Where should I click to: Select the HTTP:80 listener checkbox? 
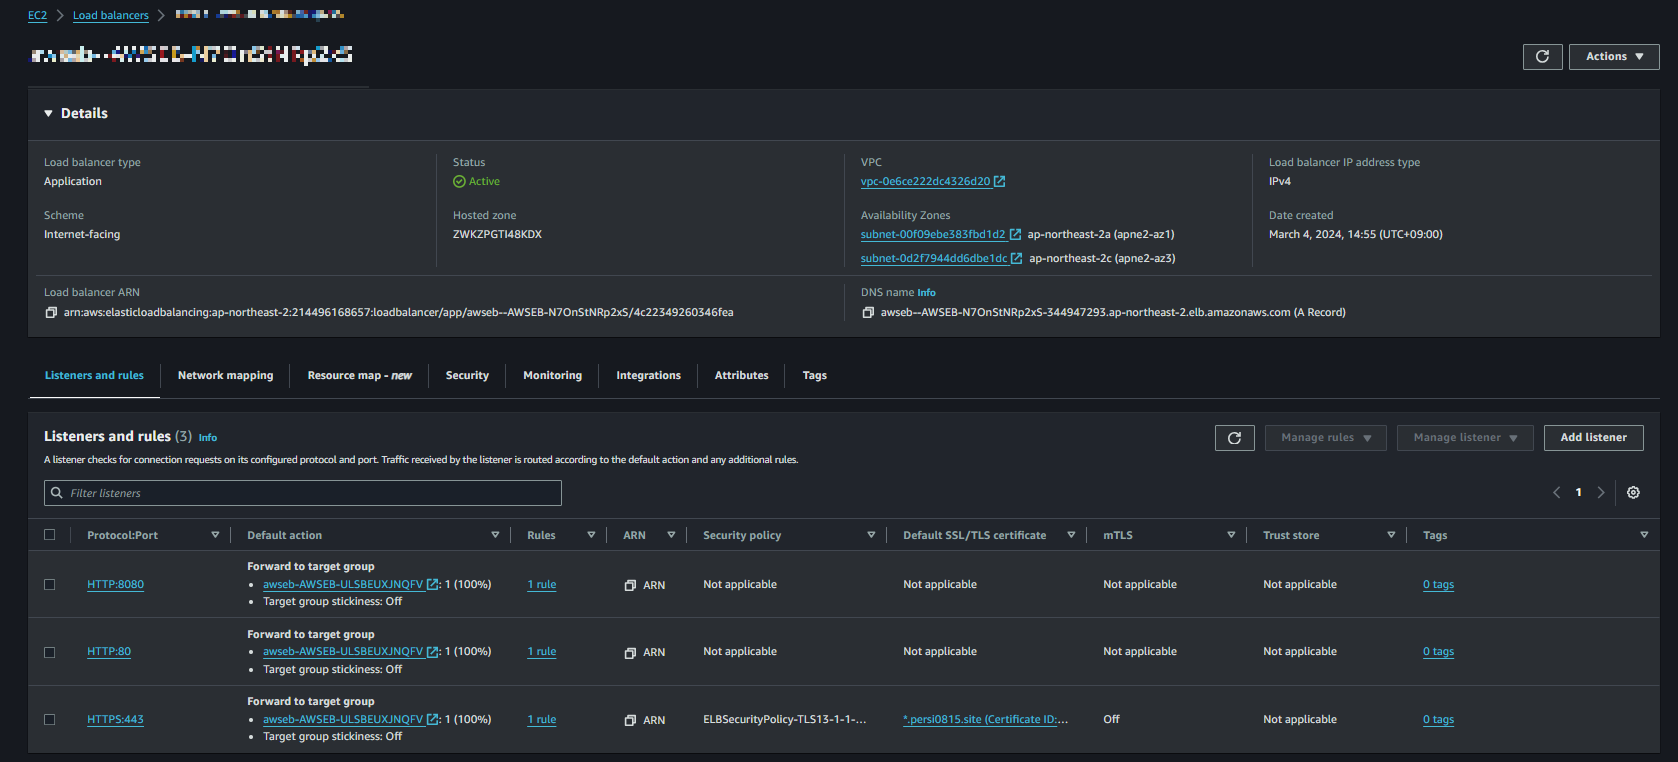click(x=49, y=652)
